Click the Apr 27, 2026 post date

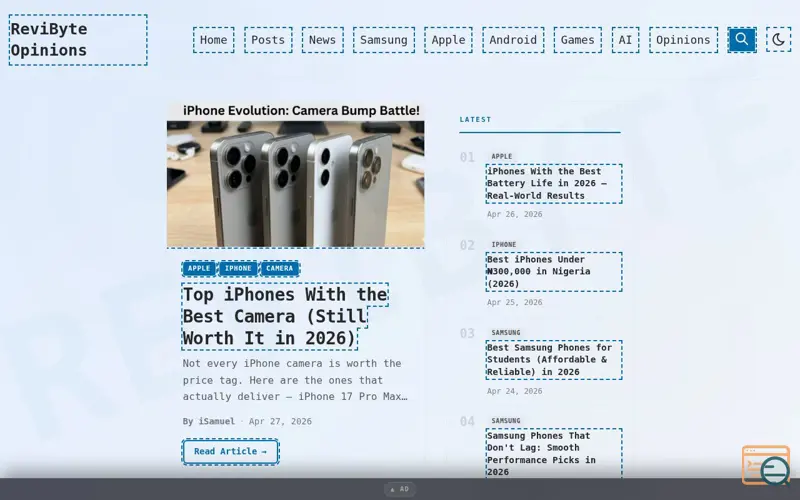[280, 421]
